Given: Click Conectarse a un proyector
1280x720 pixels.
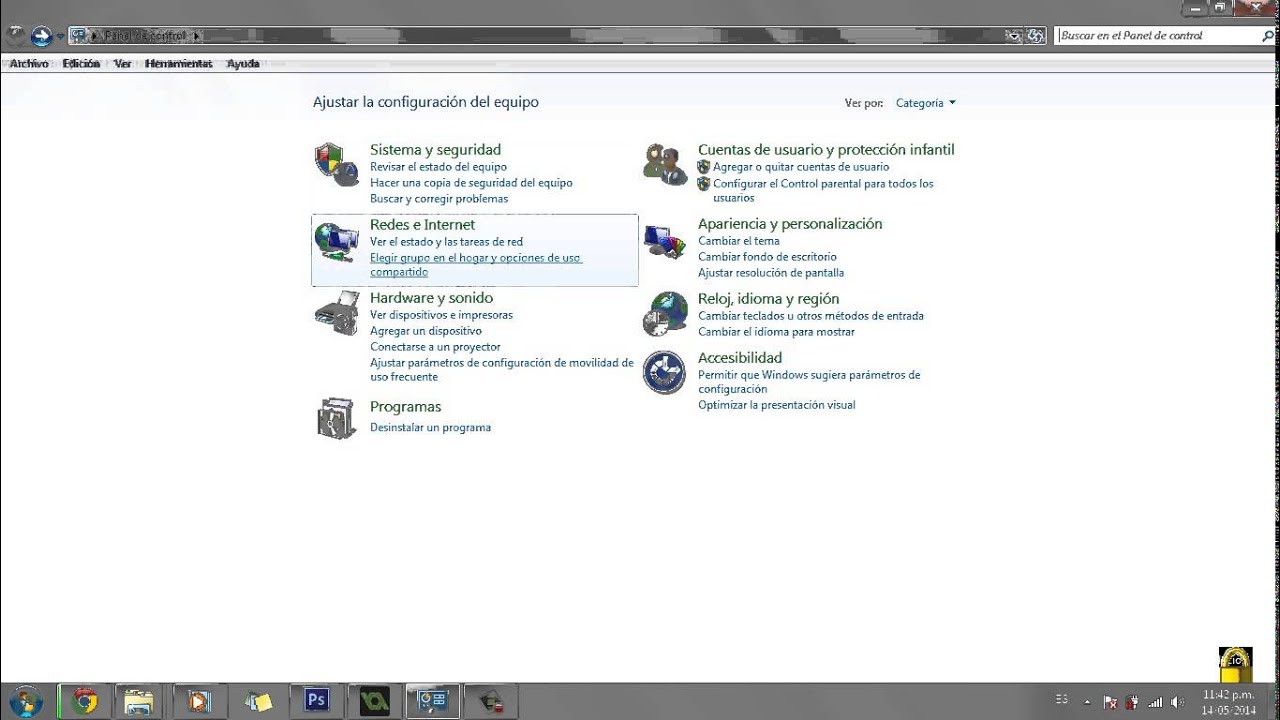Looking at the screenshot, I should point(435,347).
